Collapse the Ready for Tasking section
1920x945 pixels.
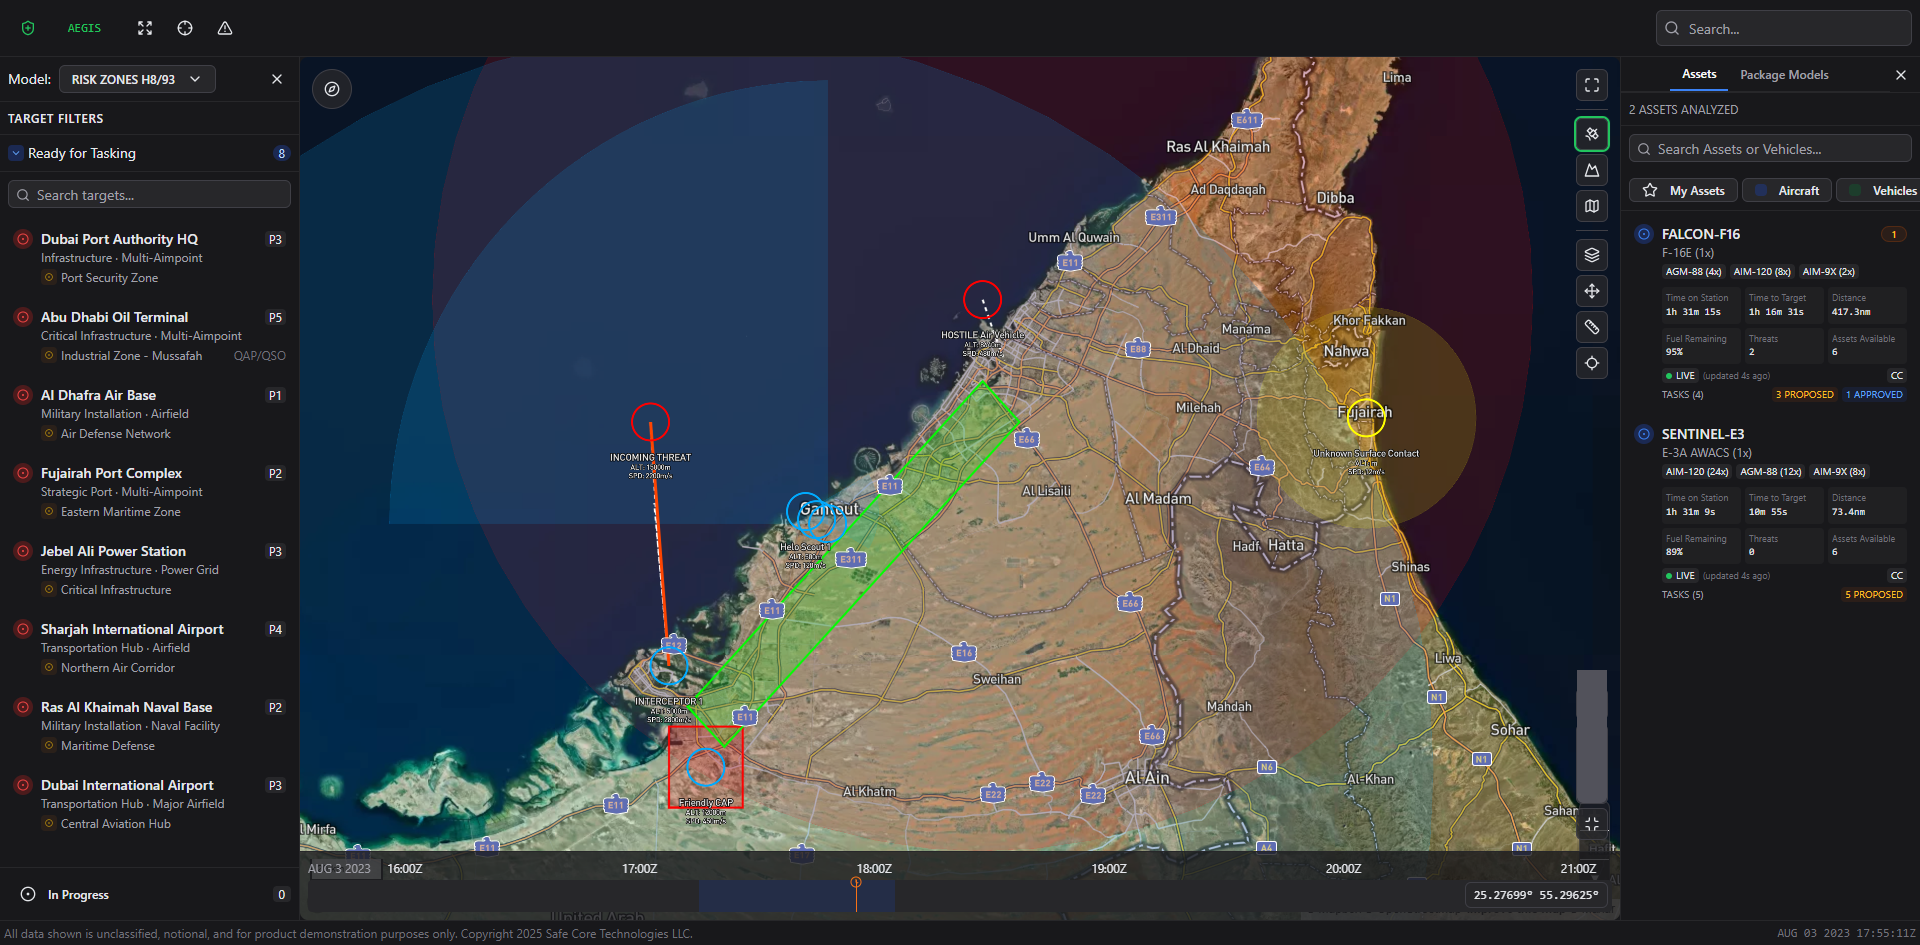point(16,153)
